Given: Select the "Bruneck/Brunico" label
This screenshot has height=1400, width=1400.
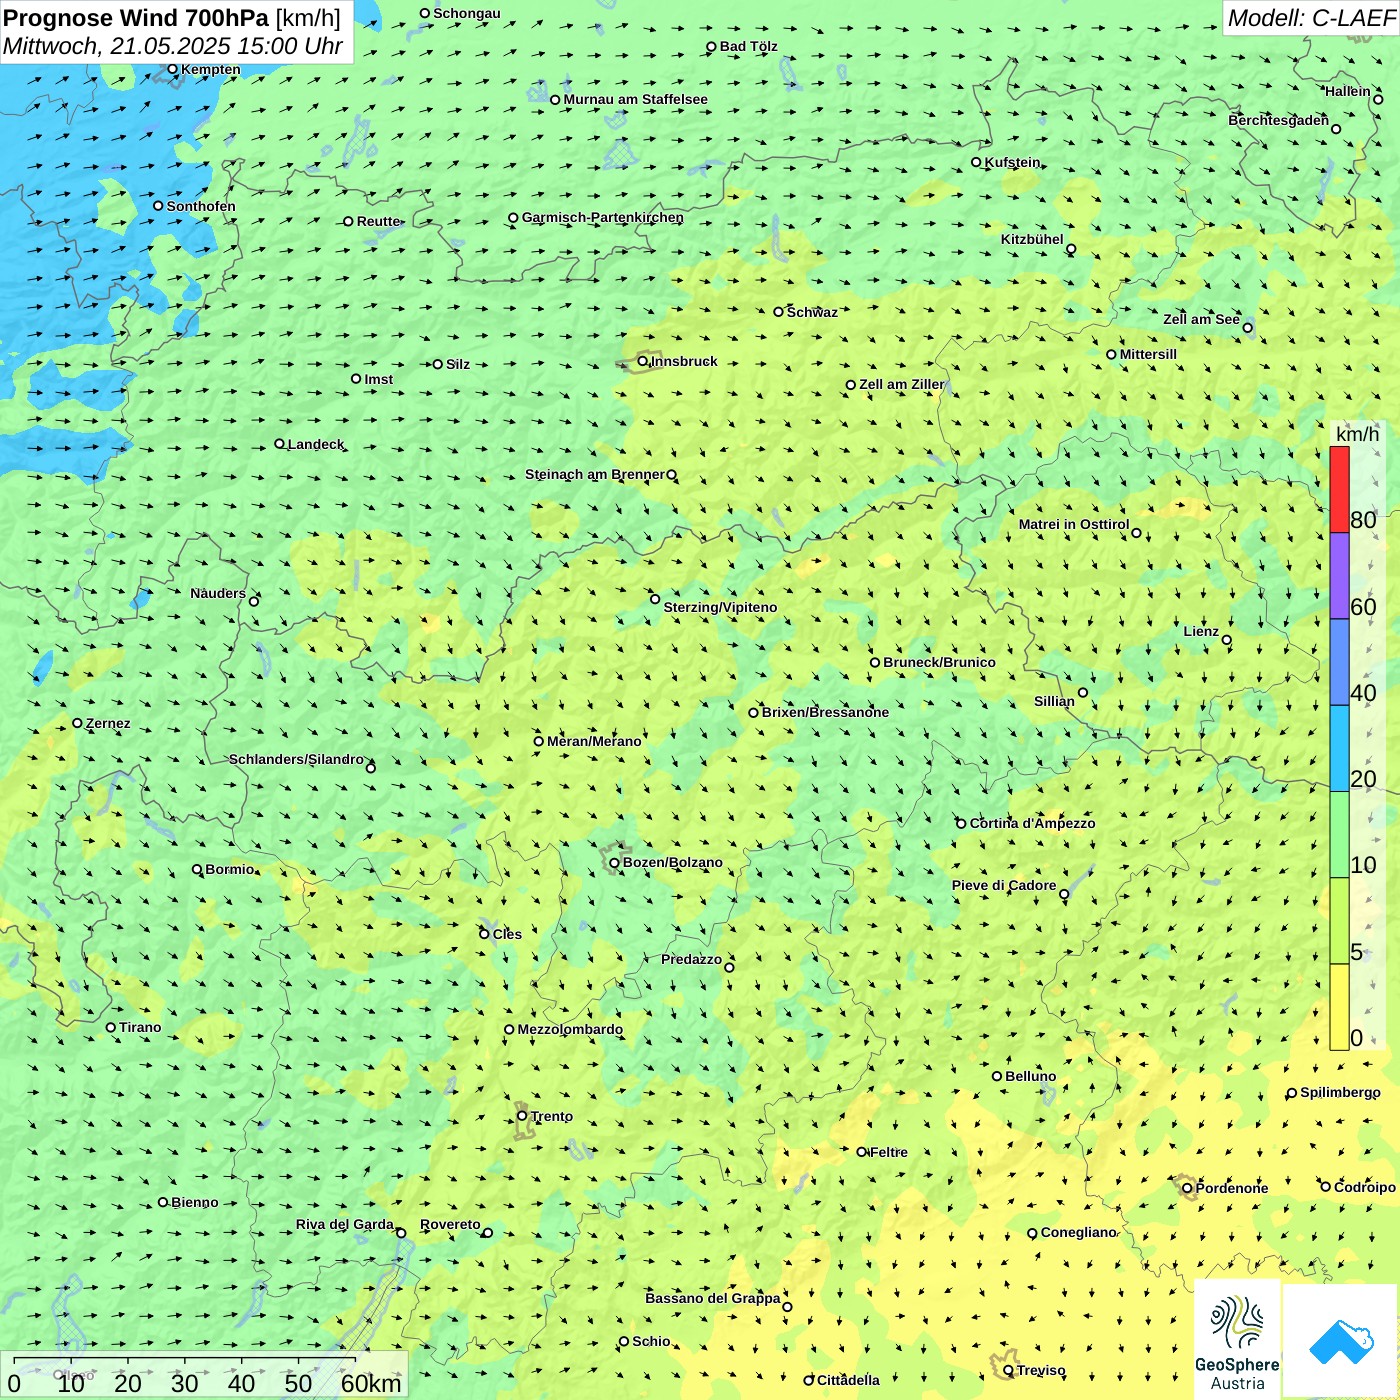Looking at the screenshot, I should pos(939,662).
